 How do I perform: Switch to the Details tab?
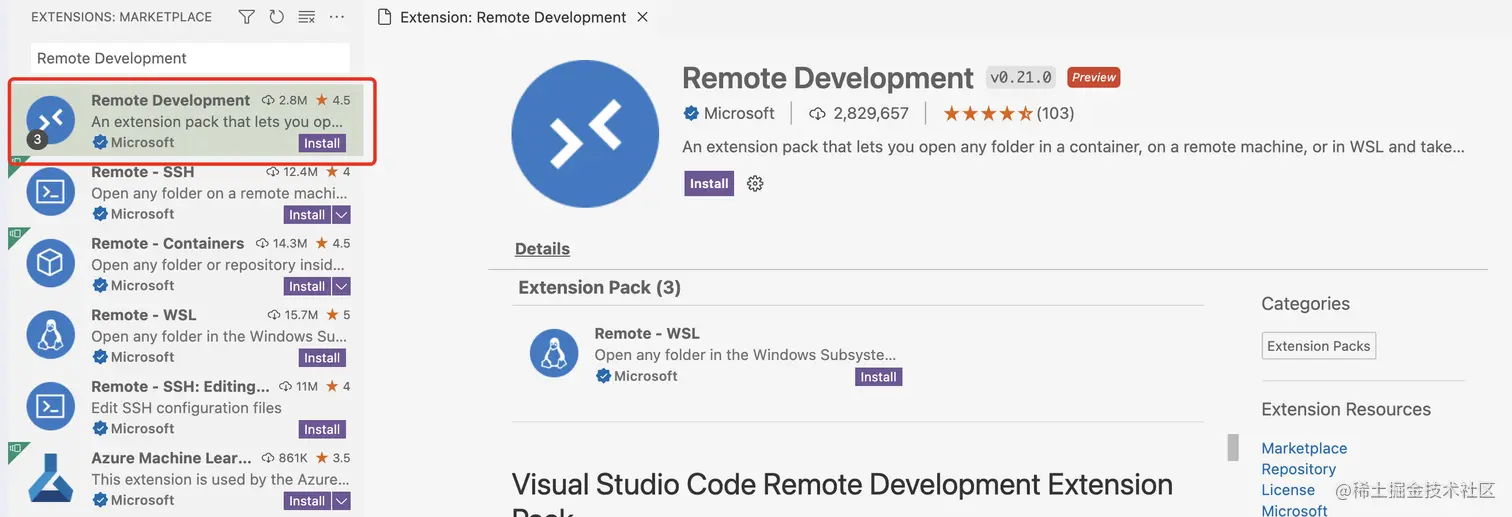coord(542,249)
